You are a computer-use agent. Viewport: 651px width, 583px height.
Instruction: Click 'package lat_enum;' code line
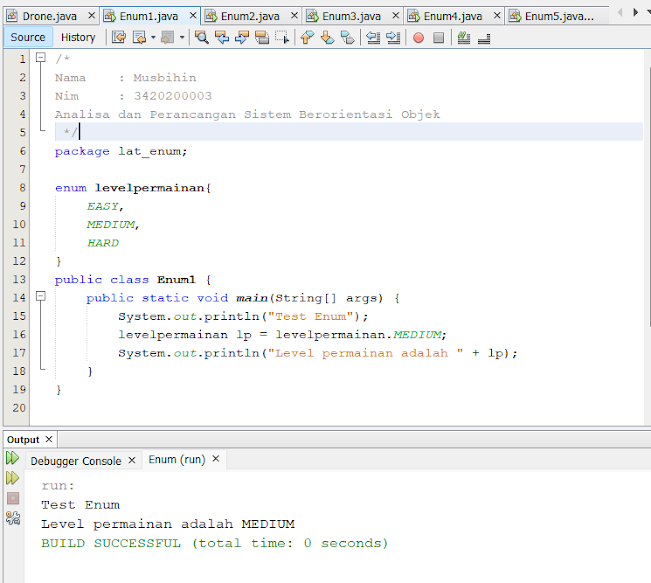(x=121, y=152)
